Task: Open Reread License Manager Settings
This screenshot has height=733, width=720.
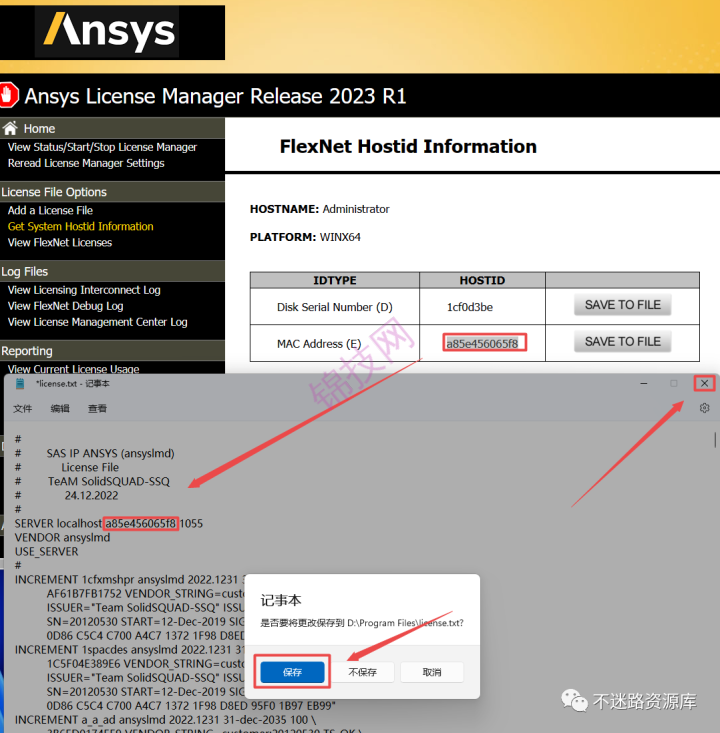Action: pyautogui.click(x=86, y=163)
